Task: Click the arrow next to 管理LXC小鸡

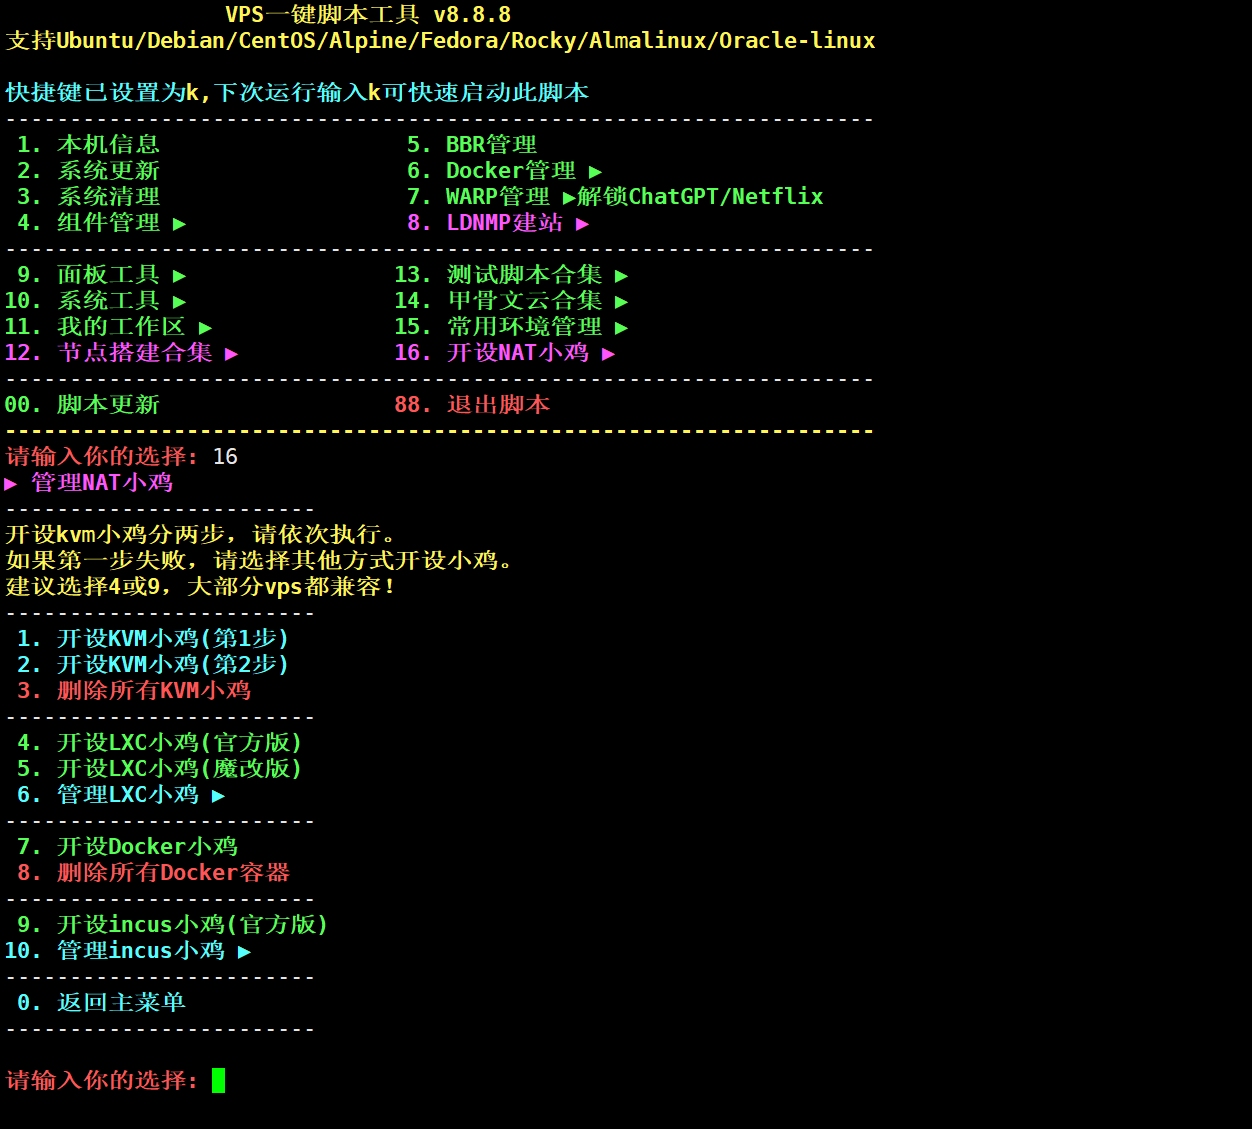Action: (218, 796)
